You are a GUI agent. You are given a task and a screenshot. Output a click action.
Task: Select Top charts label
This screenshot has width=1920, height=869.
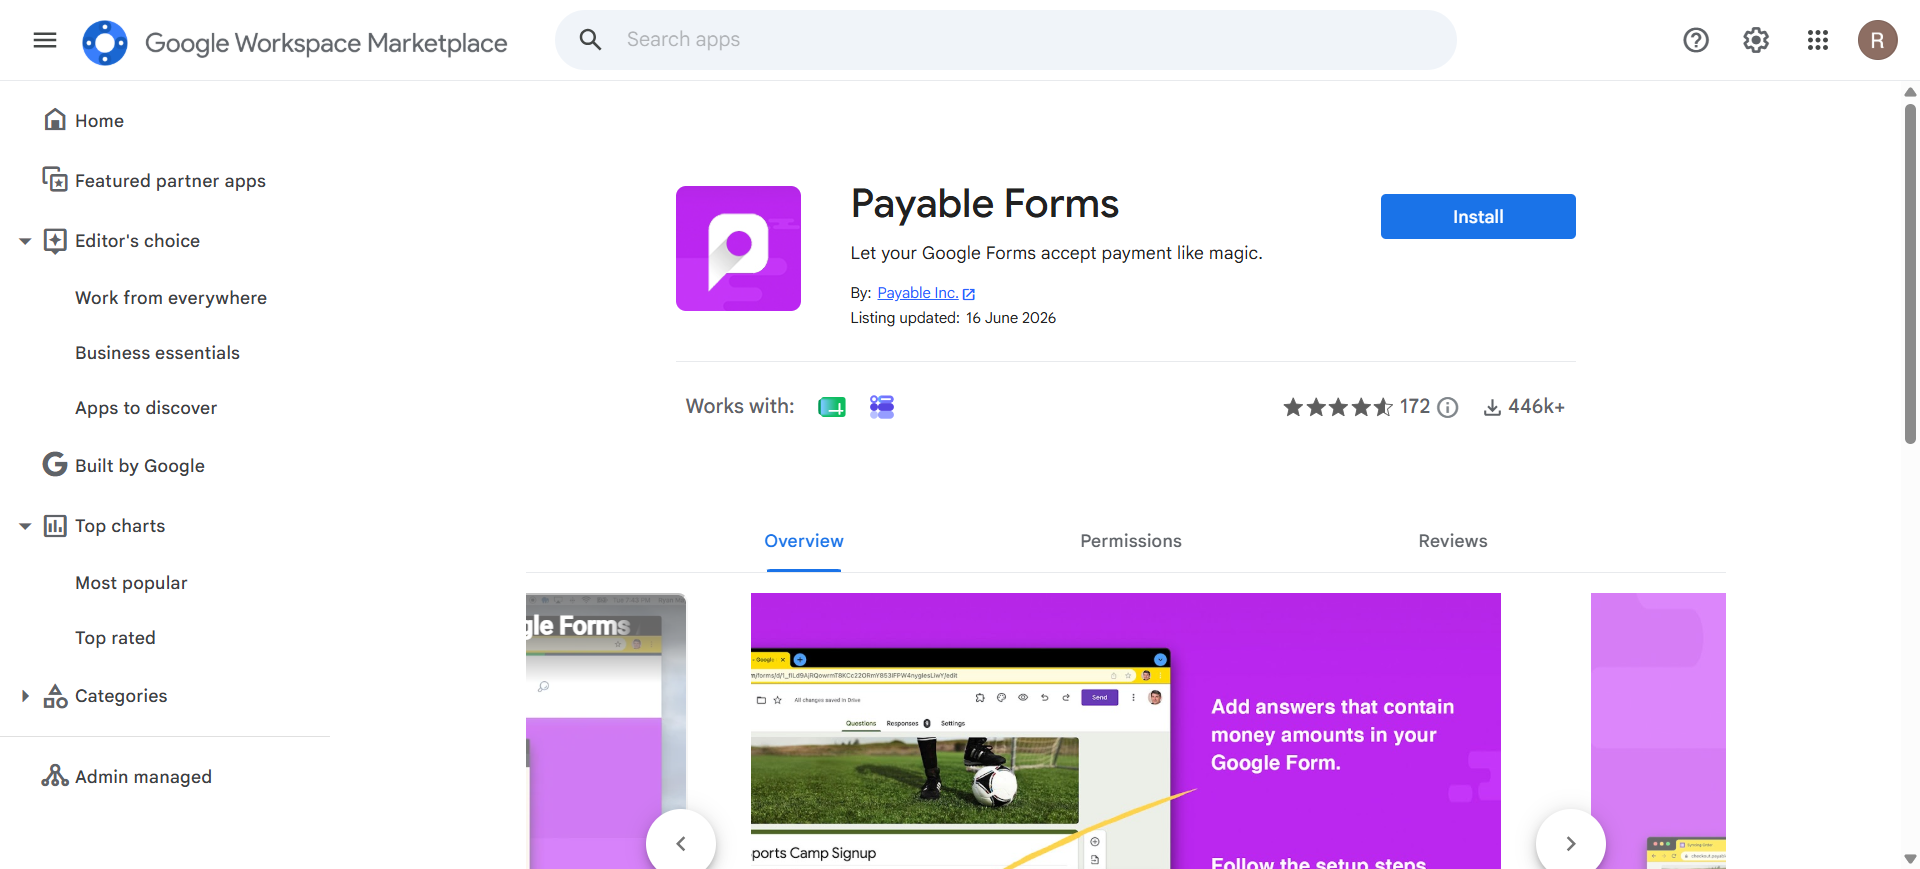[x=120, y=526]
